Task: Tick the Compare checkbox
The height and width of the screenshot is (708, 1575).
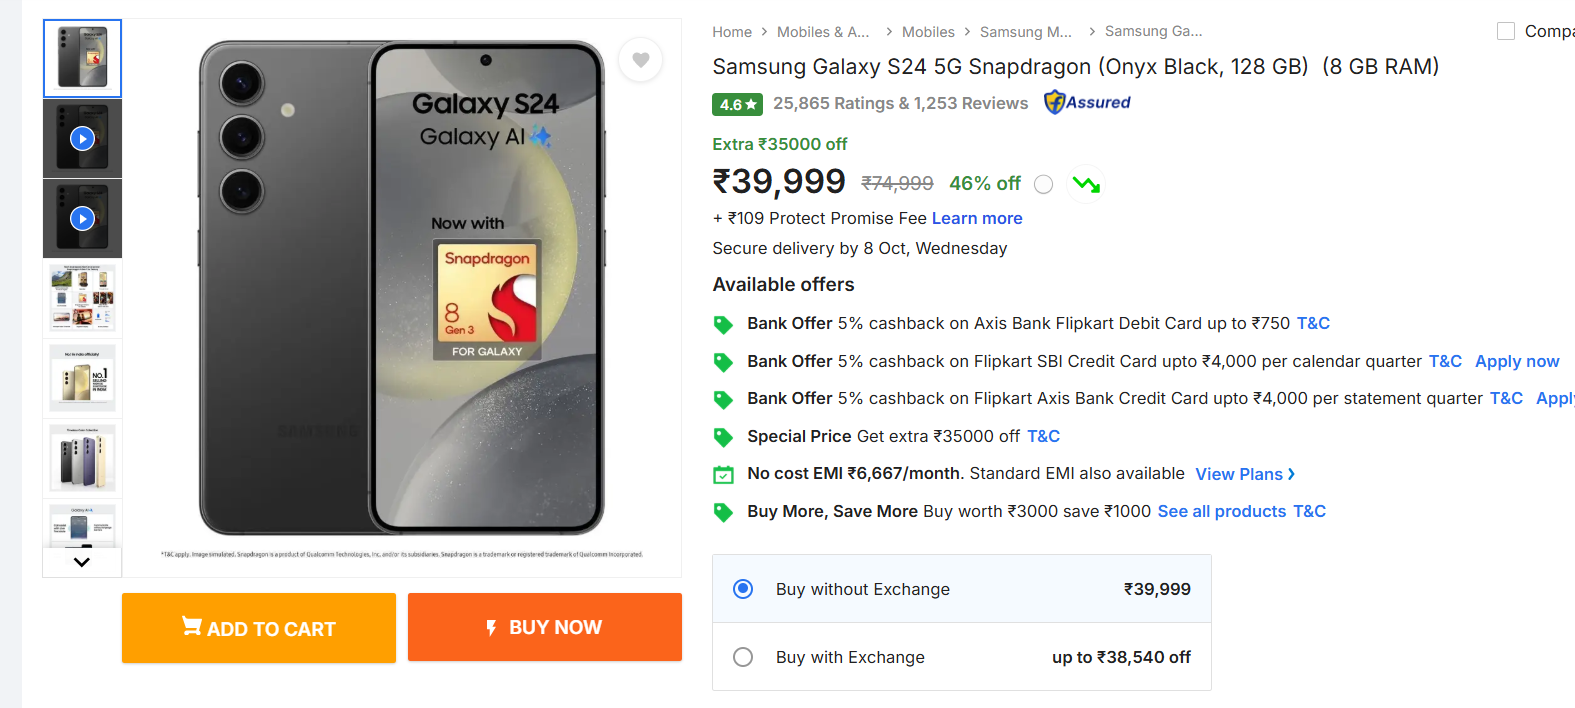Action: click(1505, 31)
